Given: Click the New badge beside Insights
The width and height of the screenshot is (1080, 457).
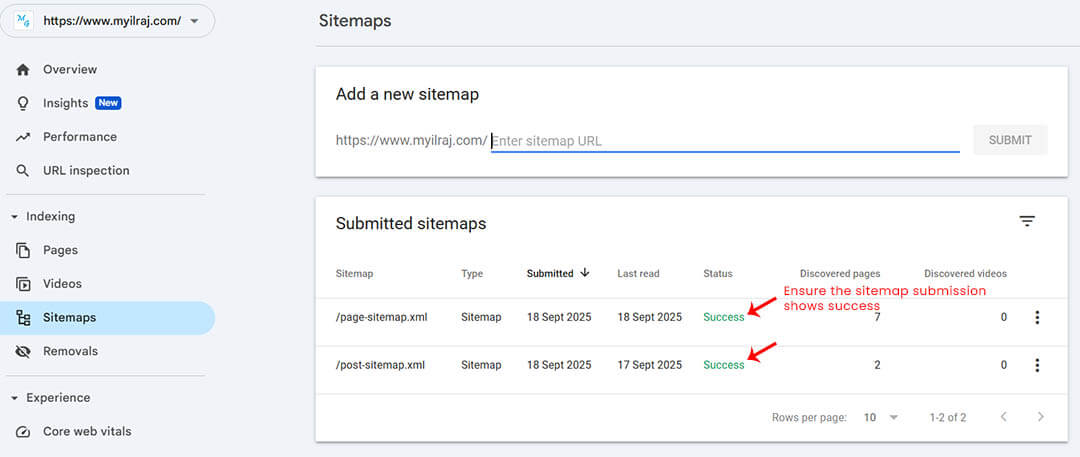Looking at the screenshot, I should 108,103.
